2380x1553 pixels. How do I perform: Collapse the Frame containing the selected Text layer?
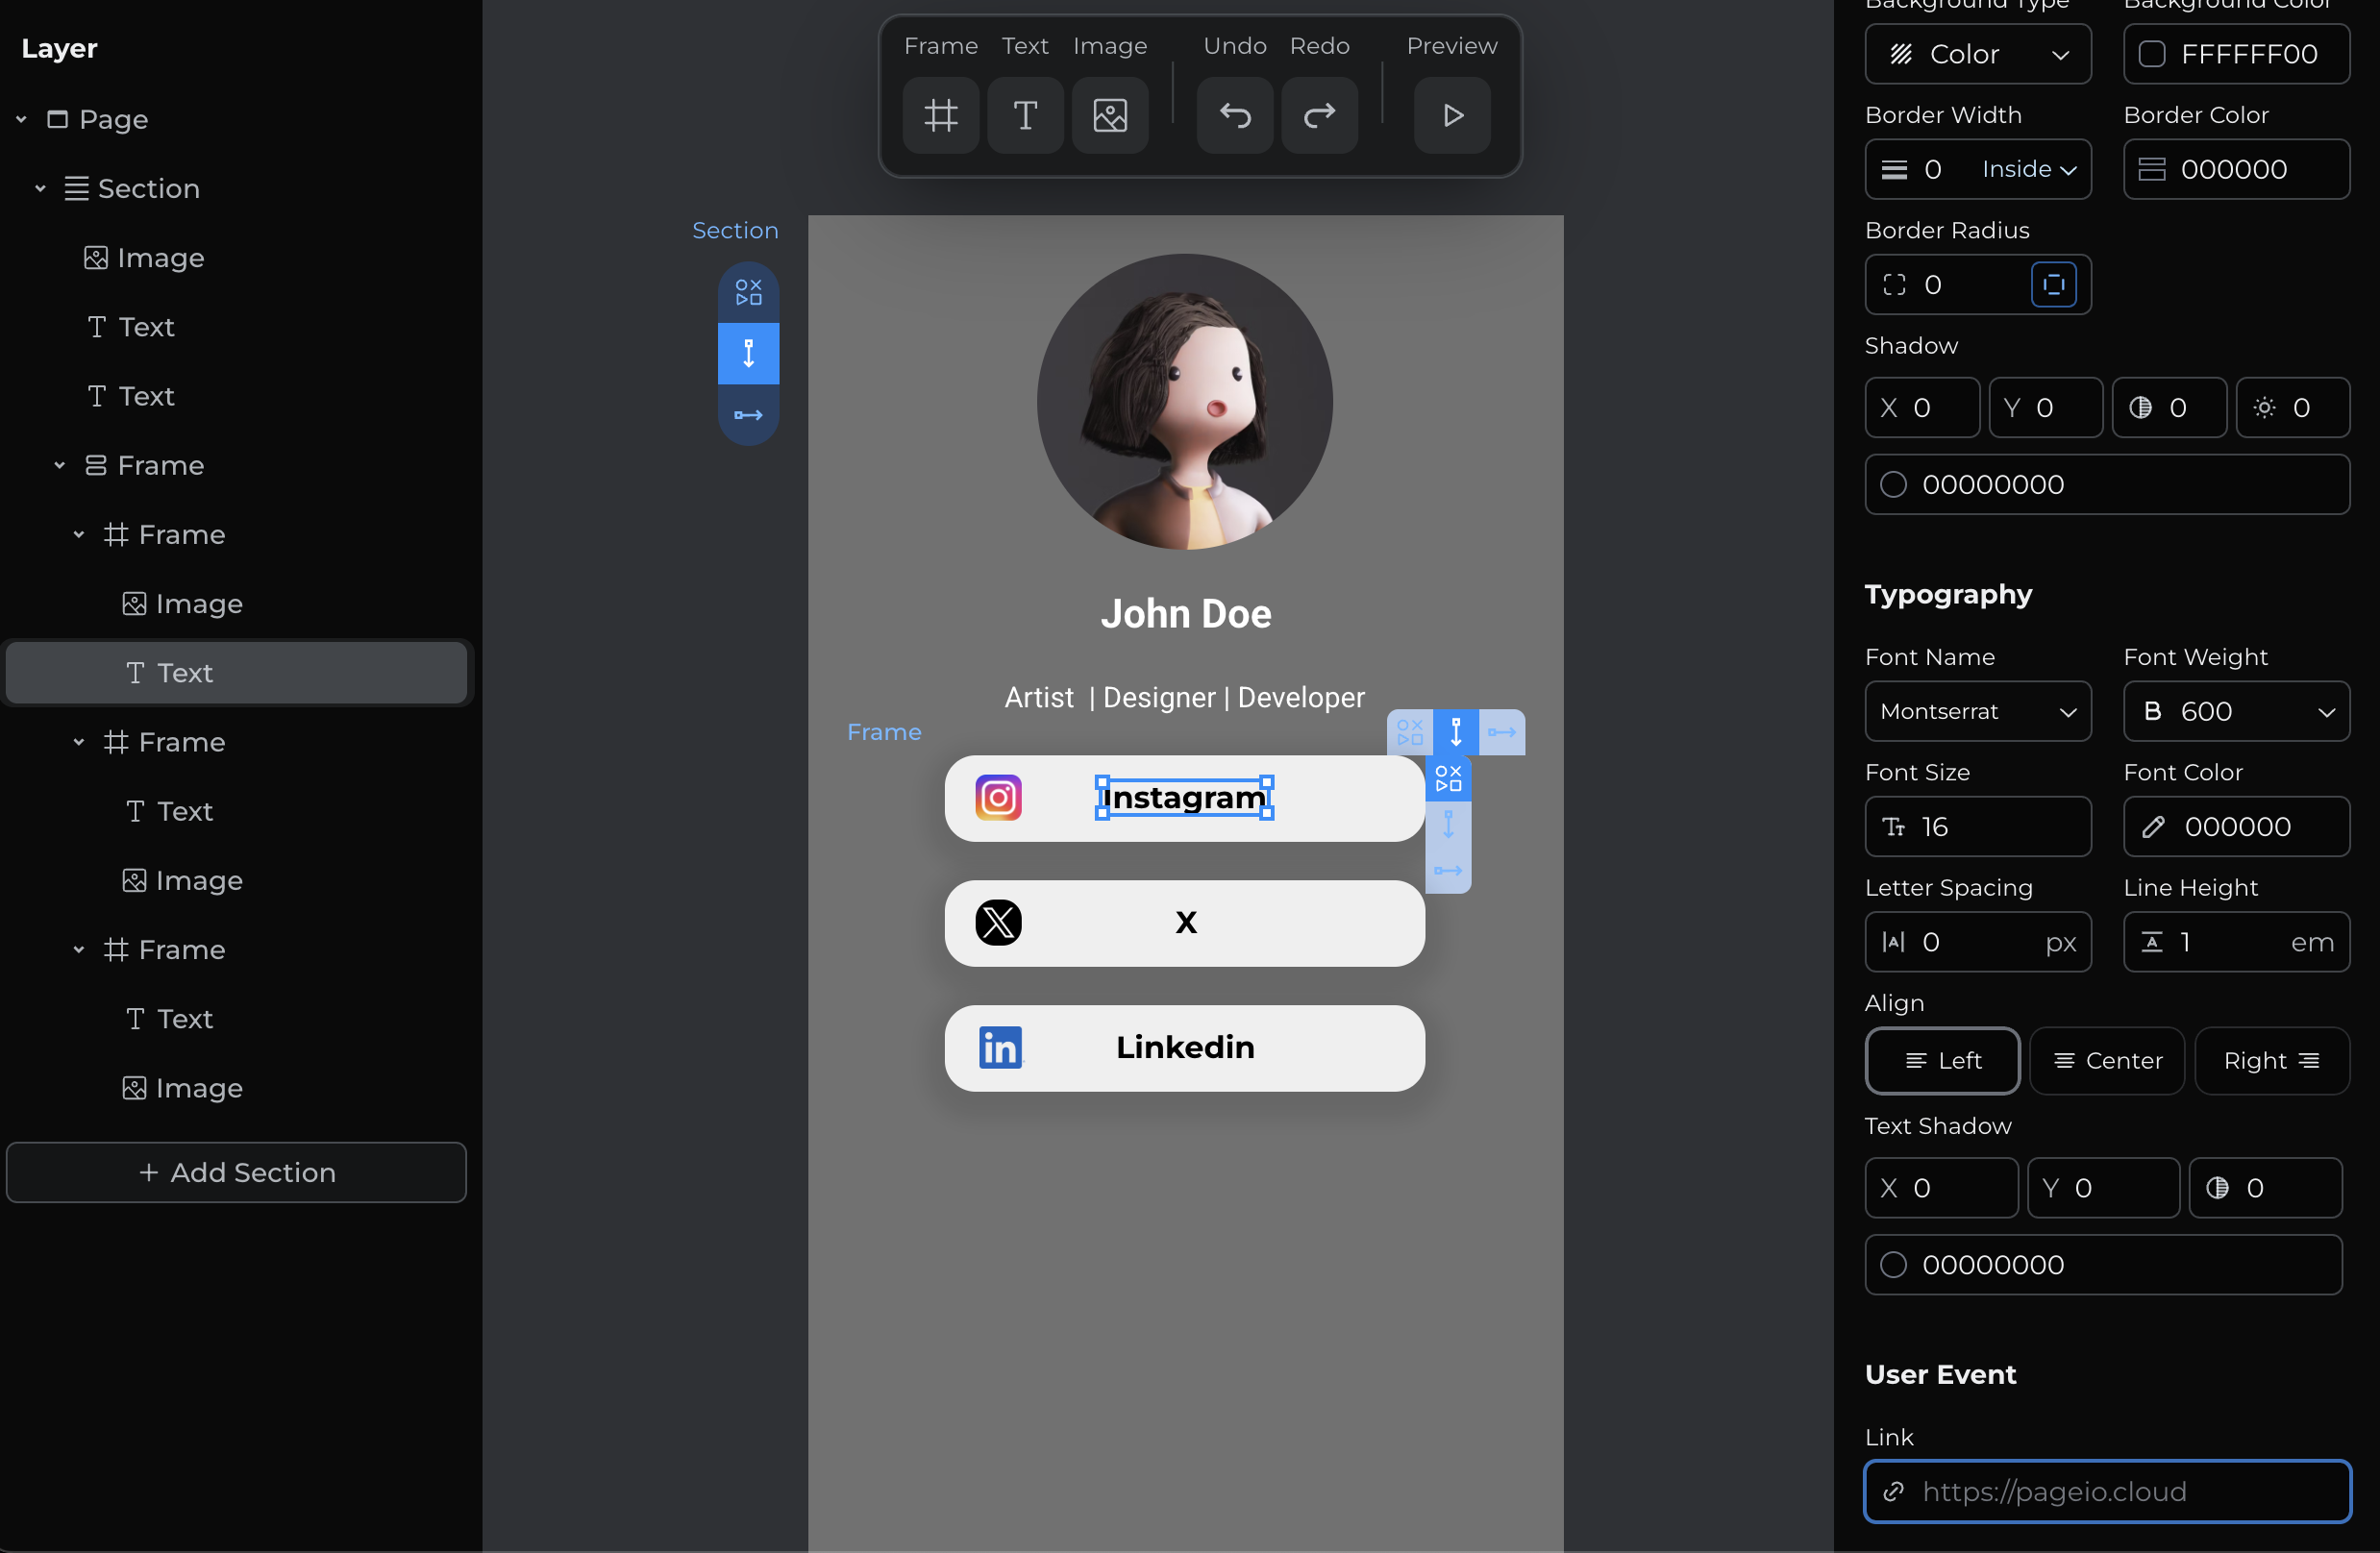point(78,534)
